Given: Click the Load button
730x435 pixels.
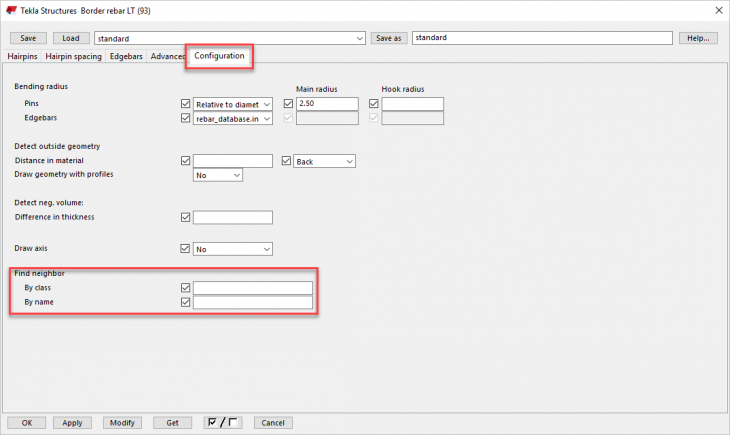Looking at the screenshot, I should click(x=71, y=38).
